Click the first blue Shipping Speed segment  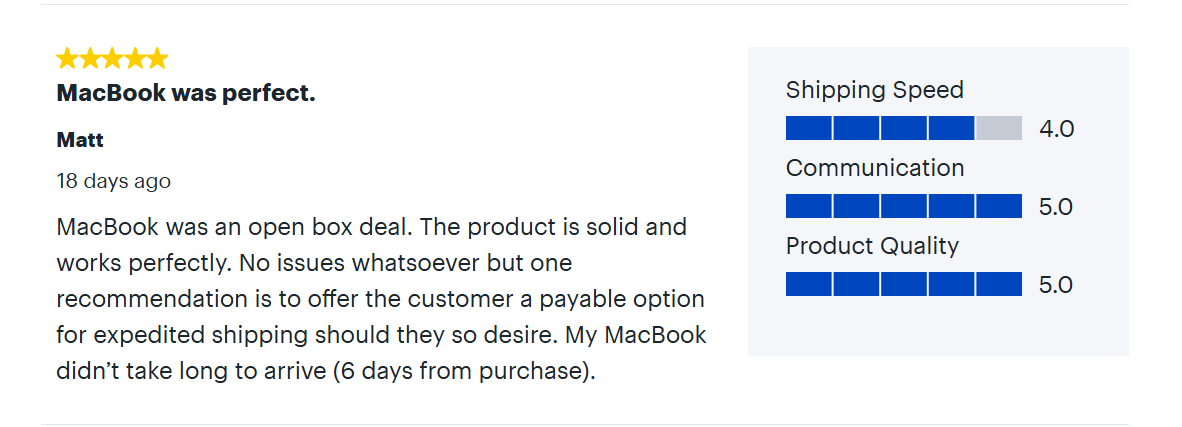coord(808,128)
